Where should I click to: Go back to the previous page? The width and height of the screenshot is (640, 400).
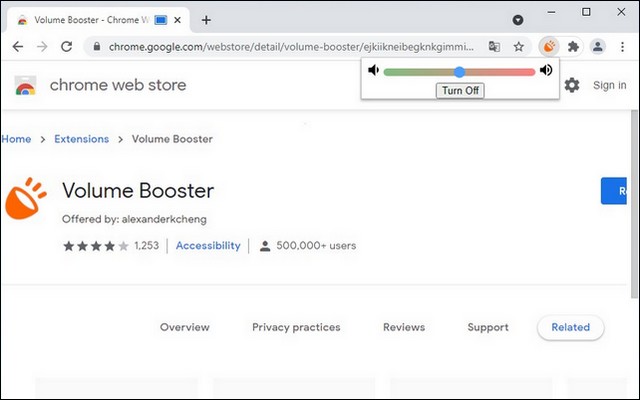pyautogui.click(x=18, y=47)
